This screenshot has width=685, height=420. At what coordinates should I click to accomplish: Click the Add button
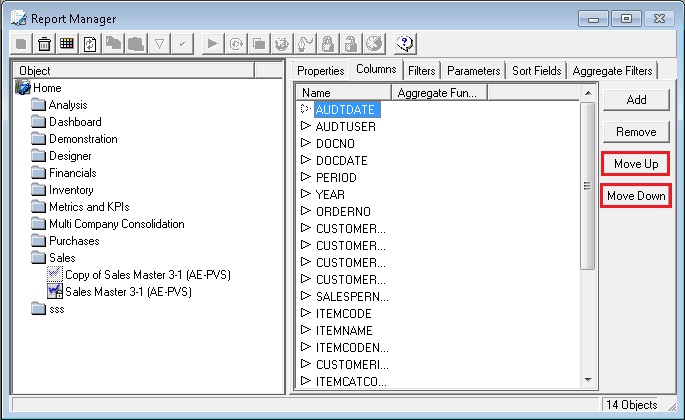coord(635,100)
